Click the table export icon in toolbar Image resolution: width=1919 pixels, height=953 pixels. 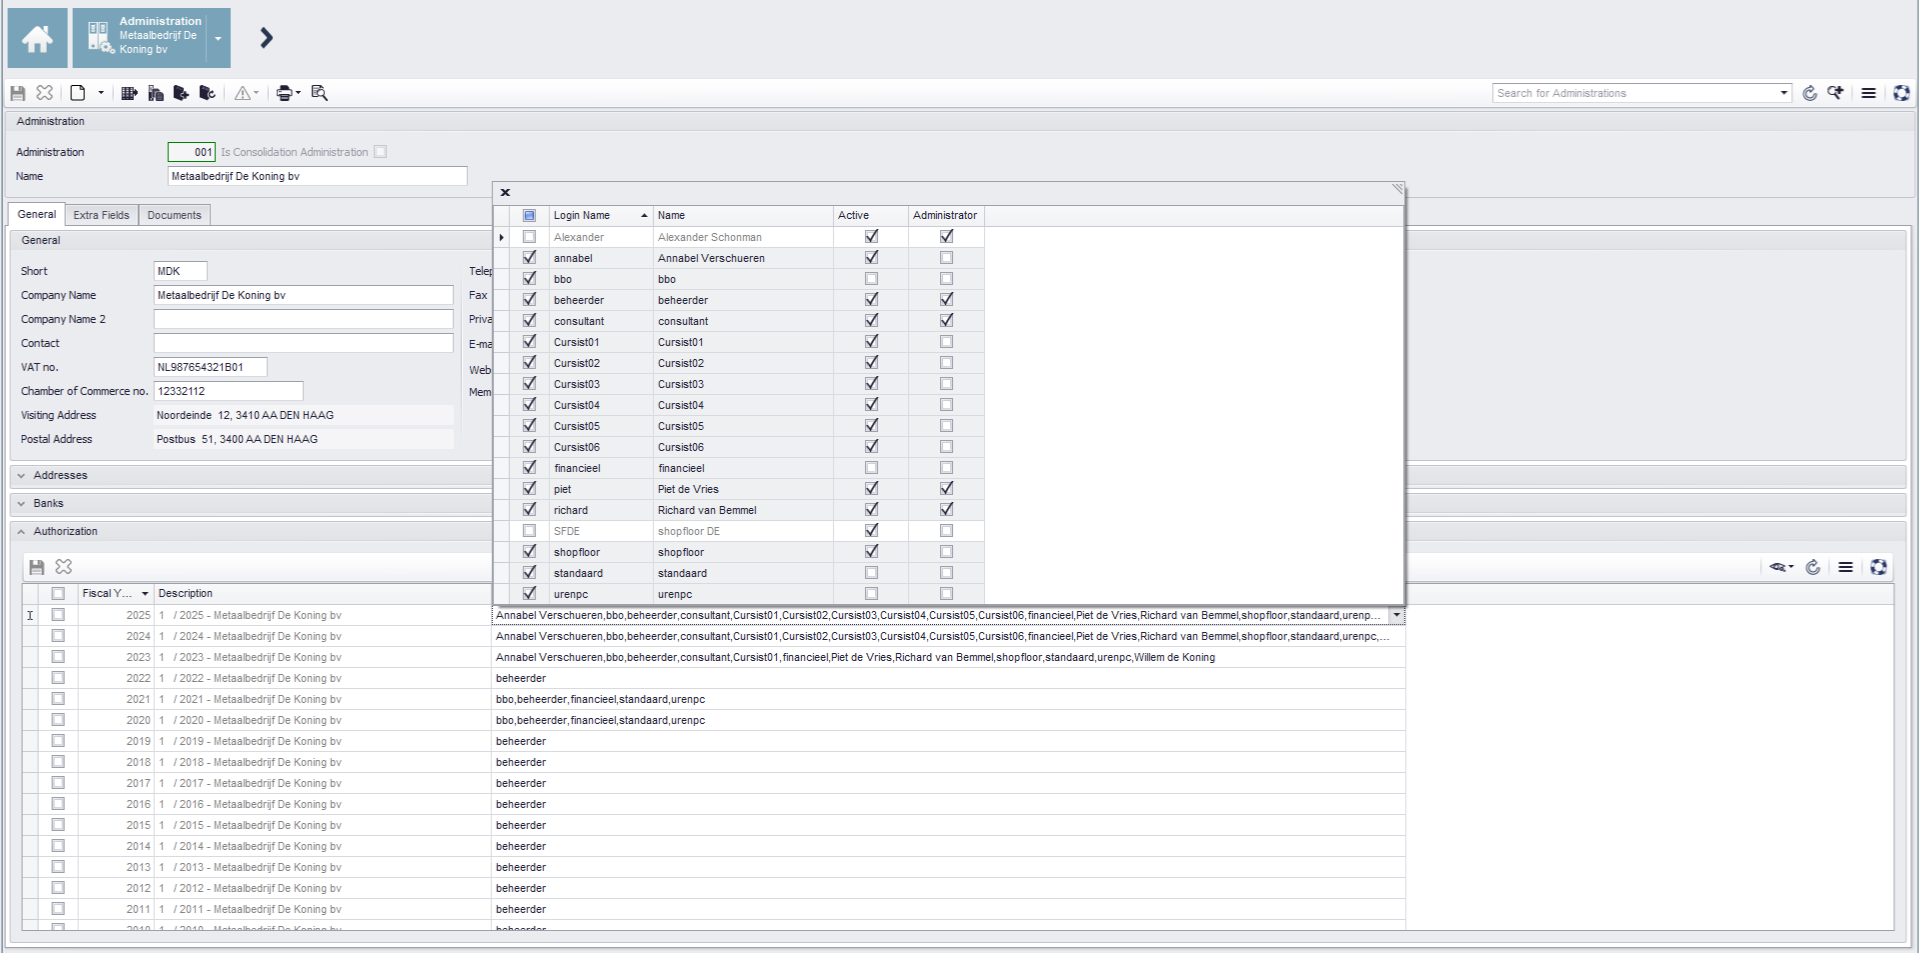coord(129,93)
